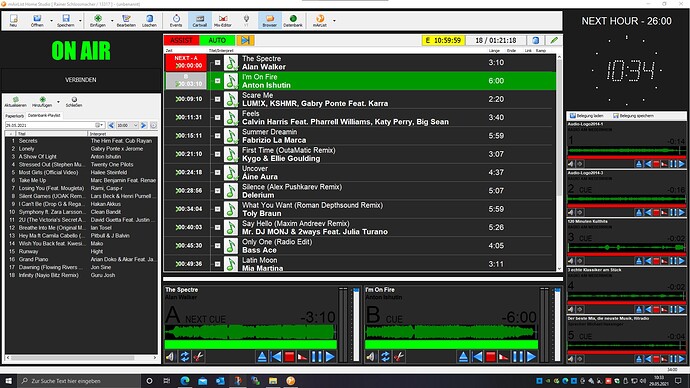The height and width of the screenshot is (388, 690).
Task: Select 'Stressed Out' by Twenty One Pilots
Action: coord(81,165)
